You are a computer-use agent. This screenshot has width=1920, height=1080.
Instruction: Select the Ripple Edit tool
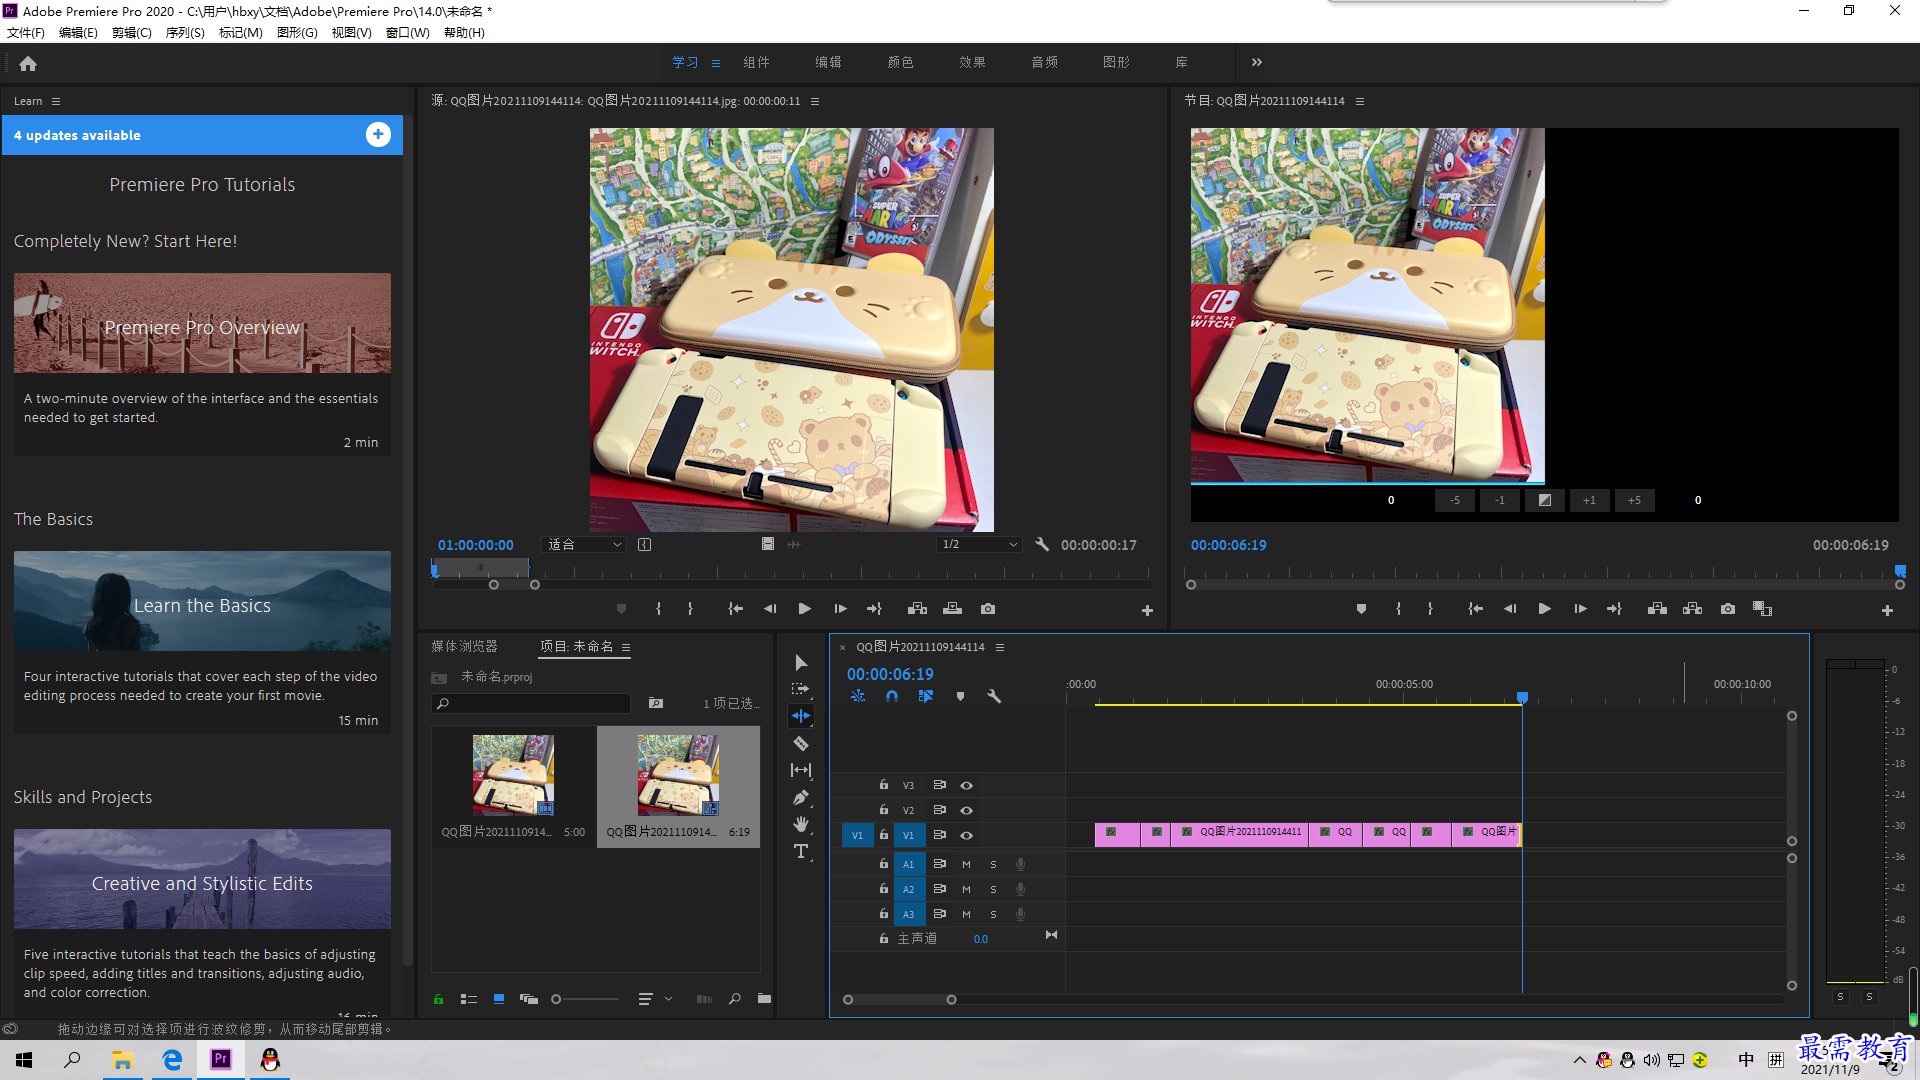click(801, 716)
